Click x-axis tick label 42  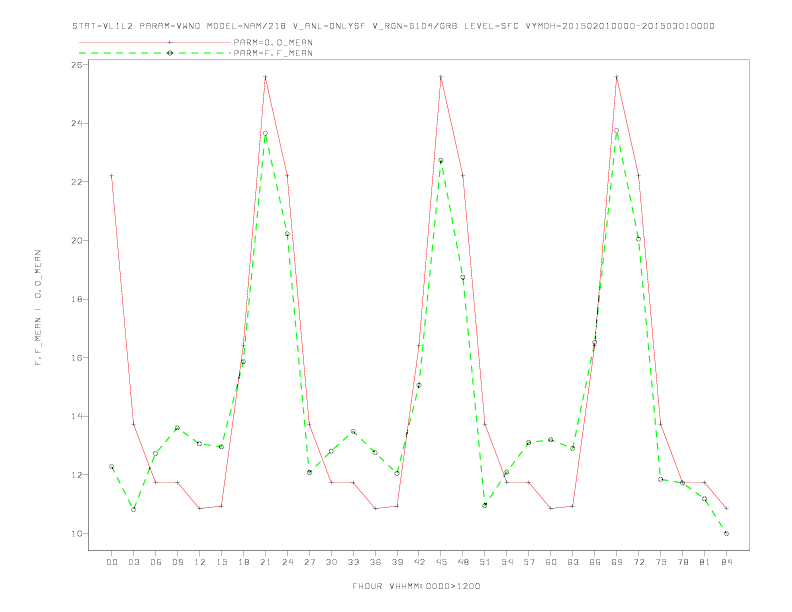419,562
